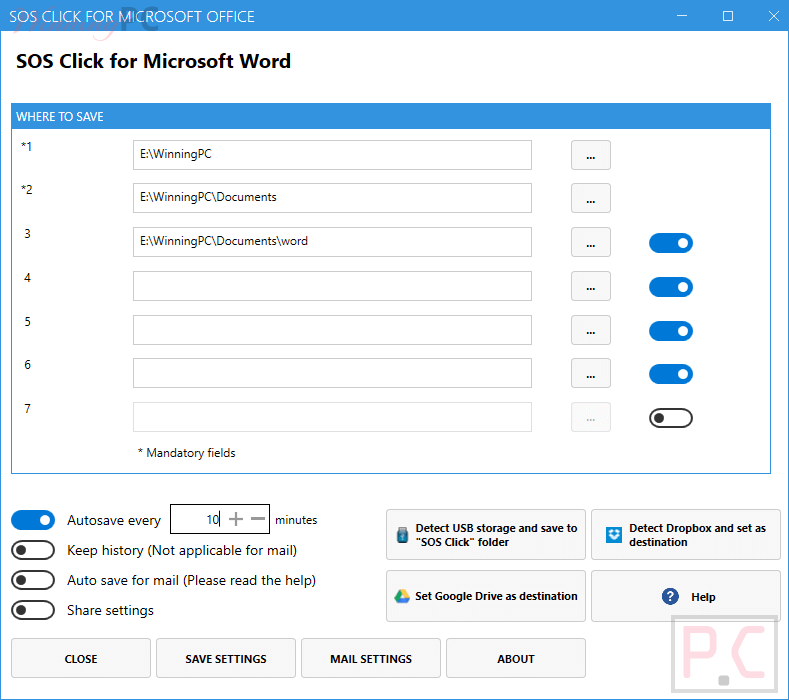
Task: Browse folder for save location 2
Action: (591, 198)
